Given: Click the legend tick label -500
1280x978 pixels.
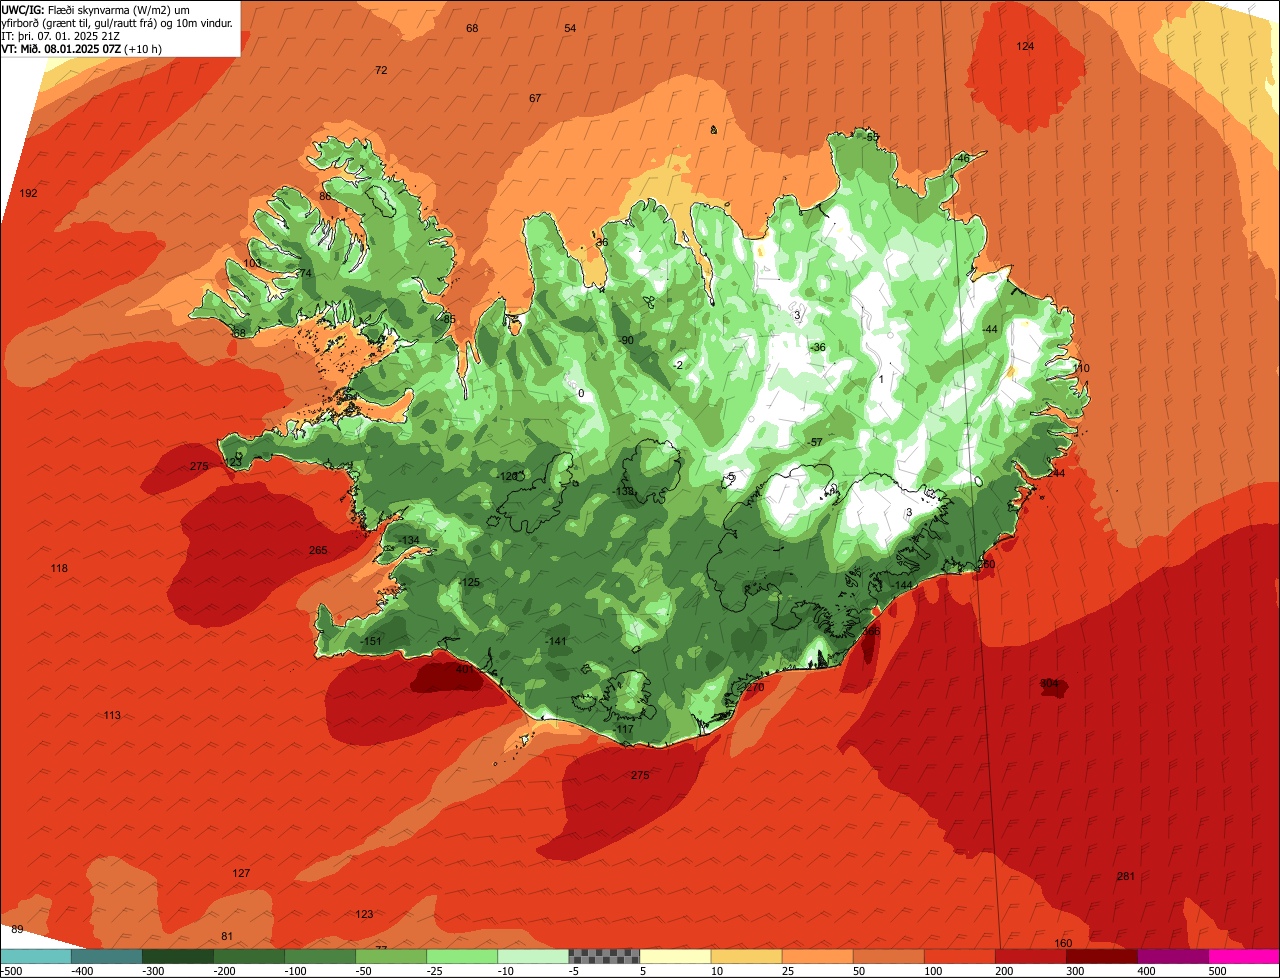Looking at the screenshot, I should tap(12, 971).
